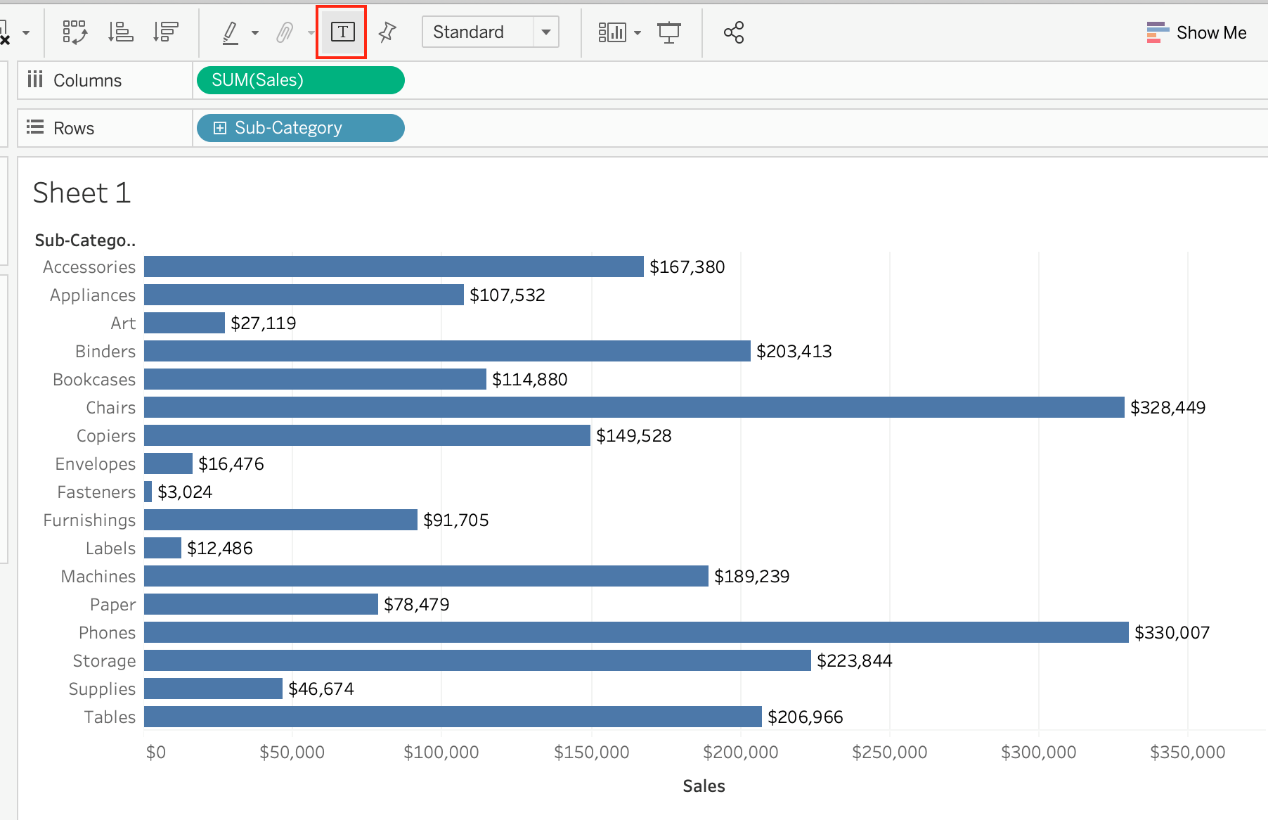Open the Show/Hide Cards dropdown arrow
This screenshot has width=1268, height=820.
click(637, 33)
